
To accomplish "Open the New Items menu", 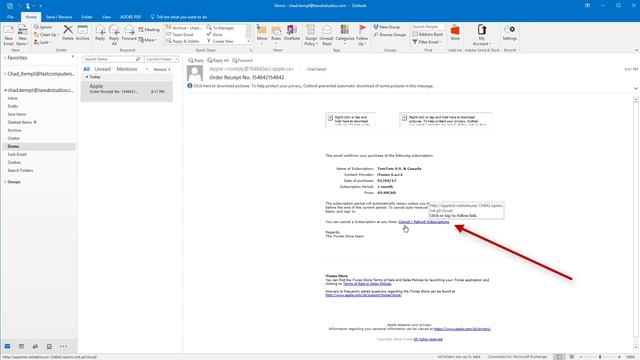I will click(22, 35).
